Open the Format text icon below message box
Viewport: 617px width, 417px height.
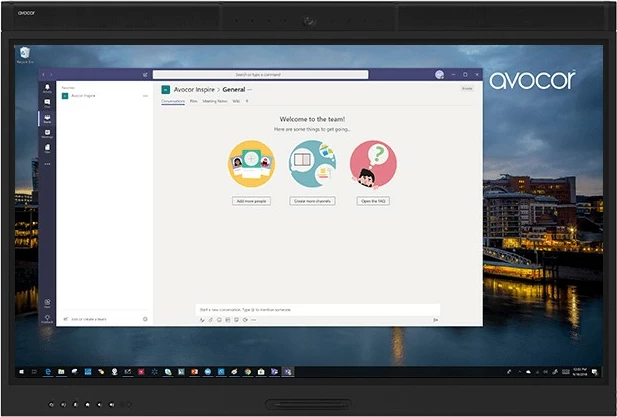coord(201,320)
